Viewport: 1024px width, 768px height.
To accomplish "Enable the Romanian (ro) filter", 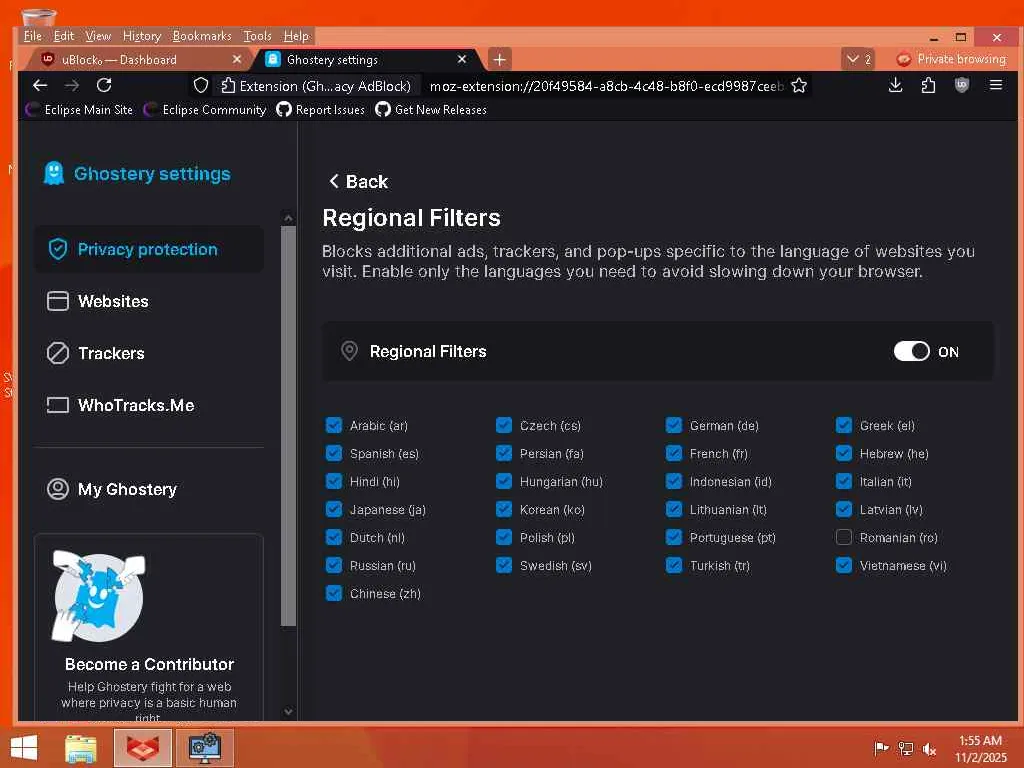I will click(x=844, y=537).
